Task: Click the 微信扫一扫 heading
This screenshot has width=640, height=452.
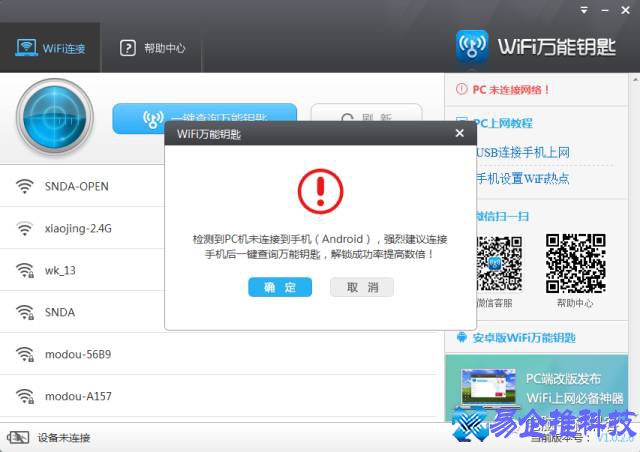Action: pyautogui.click(x=502, y=216)
